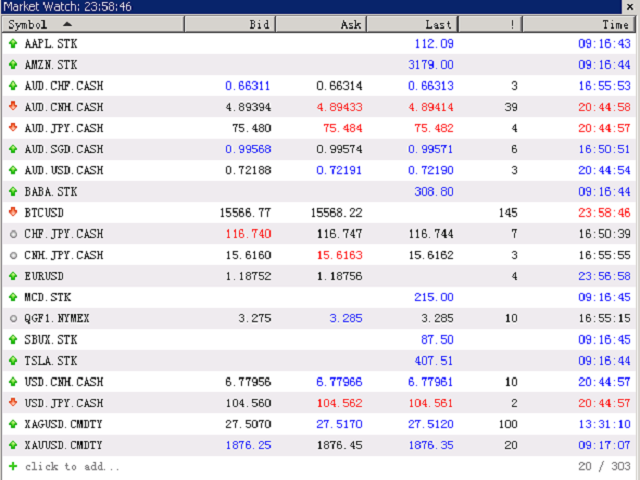Select the CNH.JPY.CASH symbol name
Image resolution: width=640 pixels, height=480 pixels.
[x=64, y=255]
